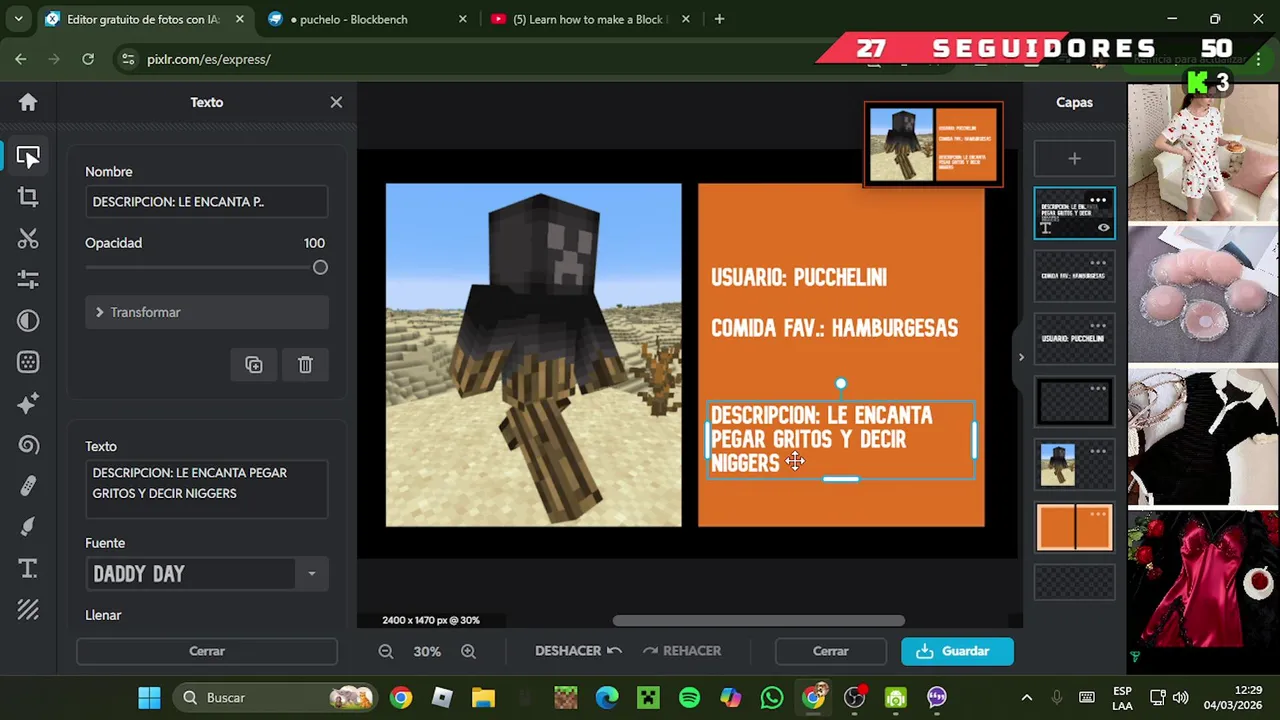The height and width of the screenshot is (720, 1280).
Task: Click Cerrar next to Guardar
Action: (830, 651)
